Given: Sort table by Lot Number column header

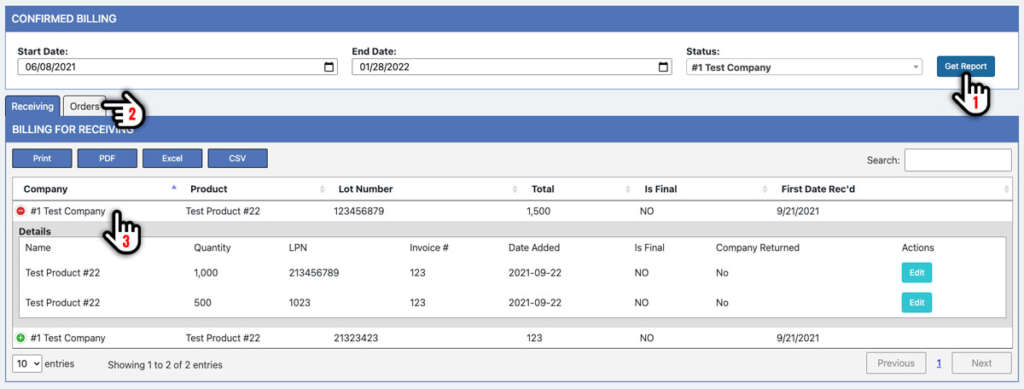Looking at the screenshot, I should (x=424, y=189).
